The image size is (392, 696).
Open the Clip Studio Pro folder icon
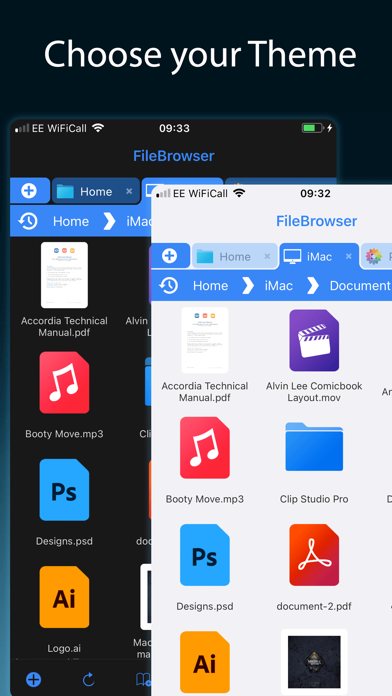(314, 447)
